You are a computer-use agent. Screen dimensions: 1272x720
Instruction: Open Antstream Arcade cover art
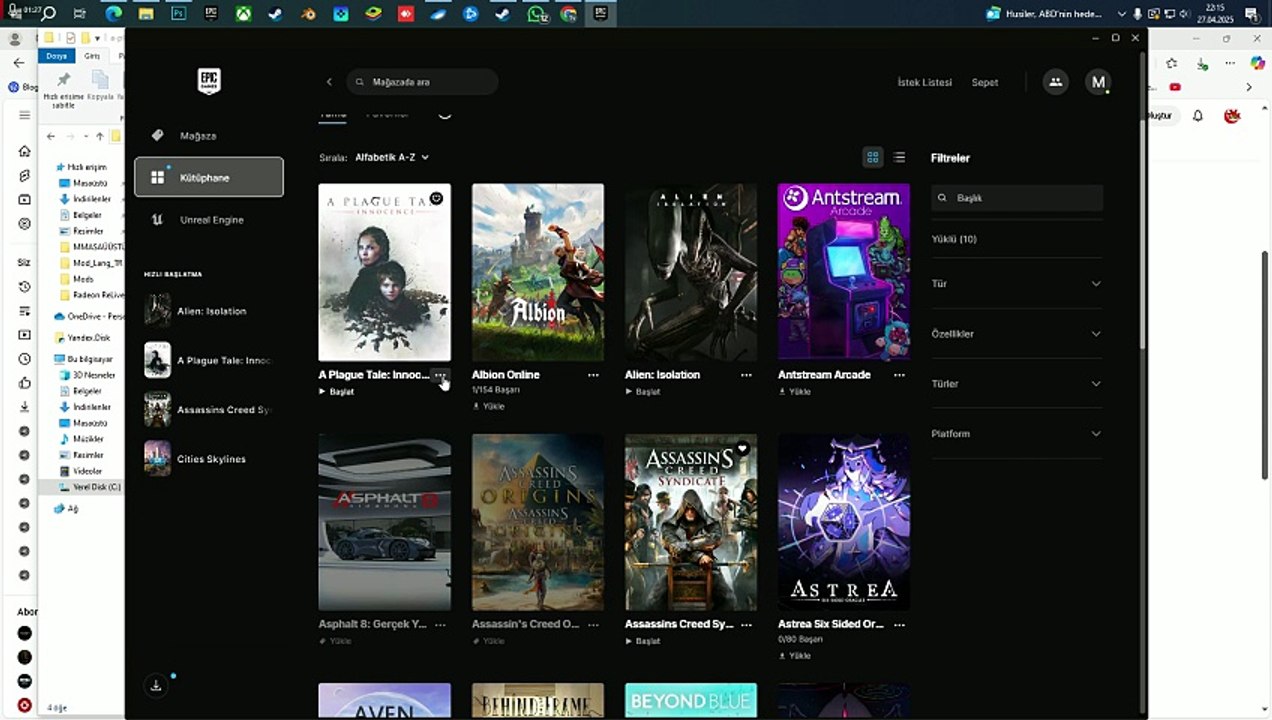pos(844,271)
